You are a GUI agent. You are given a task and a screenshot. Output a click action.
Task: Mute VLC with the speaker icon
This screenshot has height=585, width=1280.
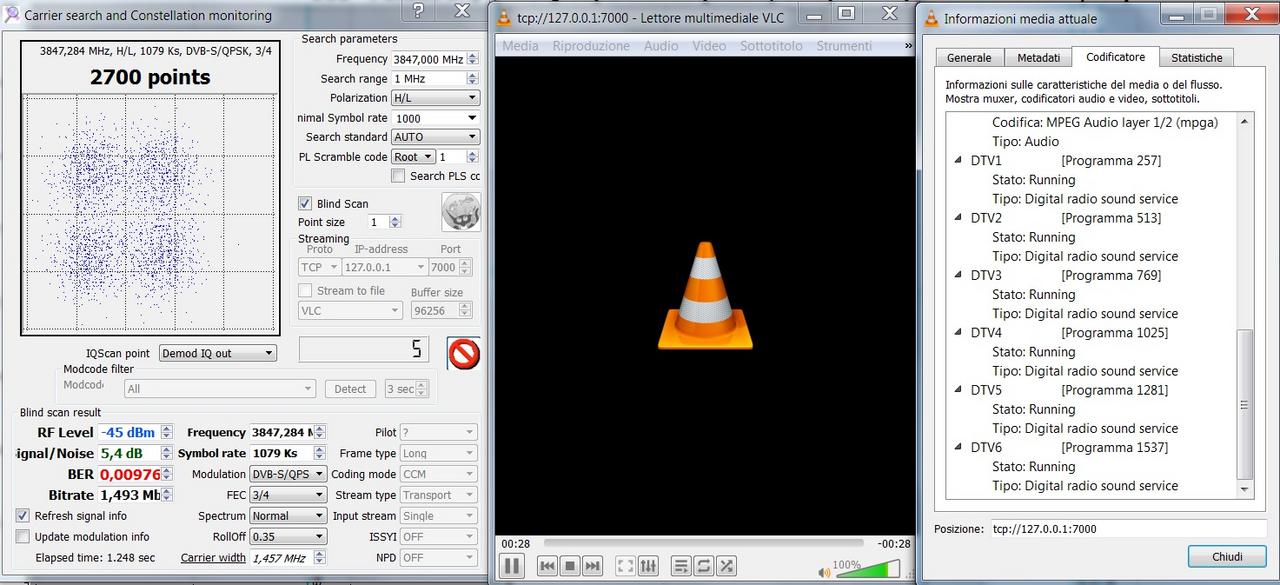pos(824,572)
